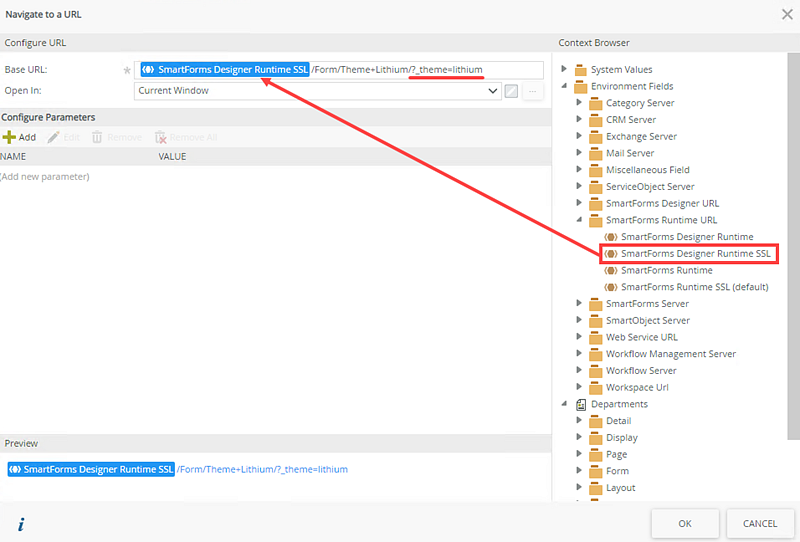Click the Departments tree node icon
The width and height of the screenshot is (800, 542).
click(x=581, y=404)
